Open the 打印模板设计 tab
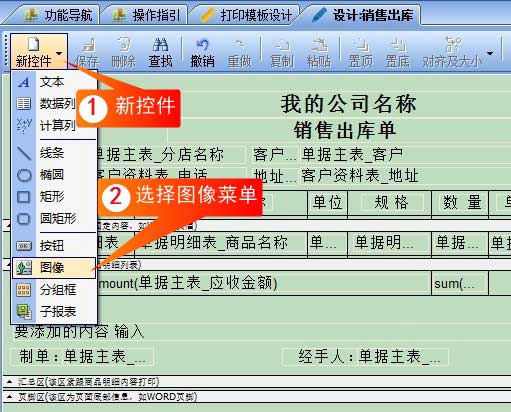The image size is (511, 412). click(246, 15)
